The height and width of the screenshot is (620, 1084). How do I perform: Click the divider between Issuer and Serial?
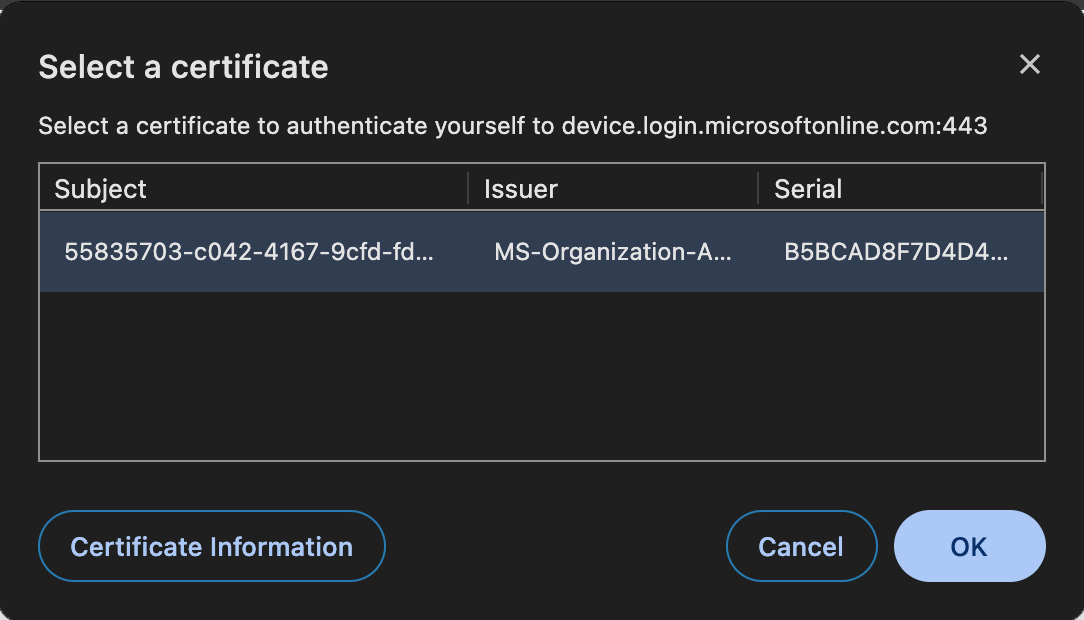coord(758,189)
